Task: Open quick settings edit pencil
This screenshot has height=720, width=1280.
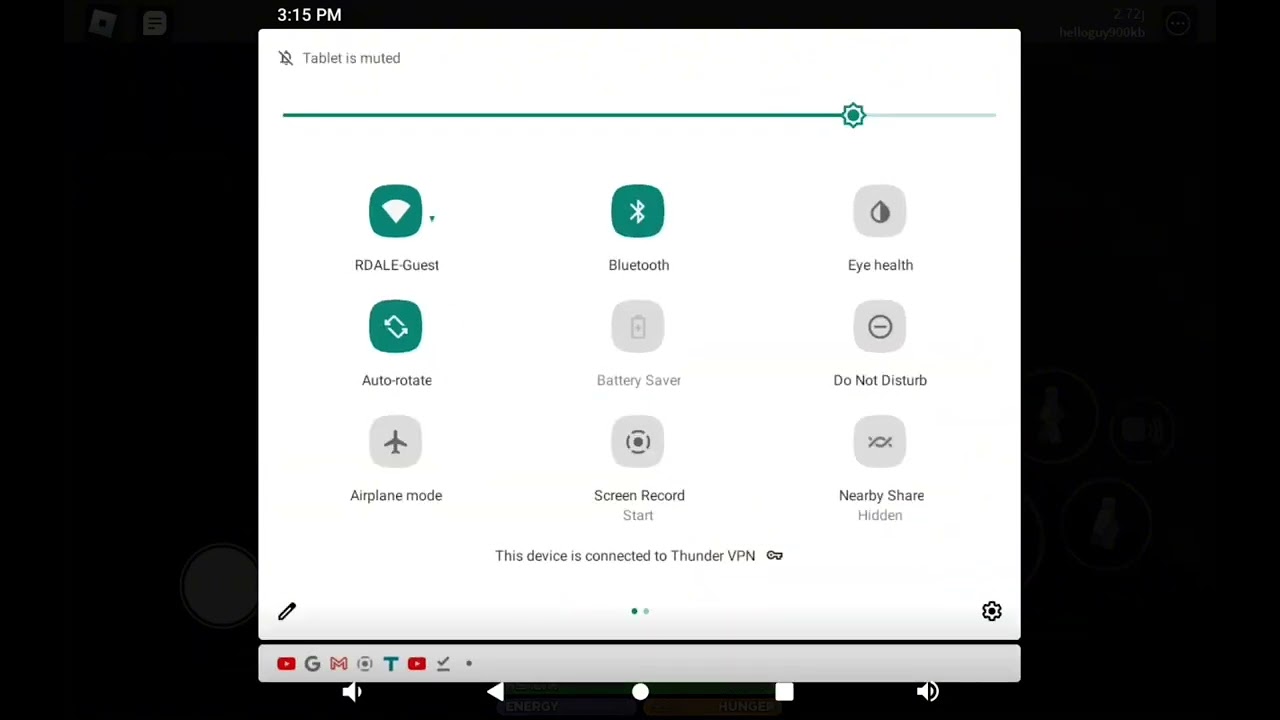Action: click(287, 611)
